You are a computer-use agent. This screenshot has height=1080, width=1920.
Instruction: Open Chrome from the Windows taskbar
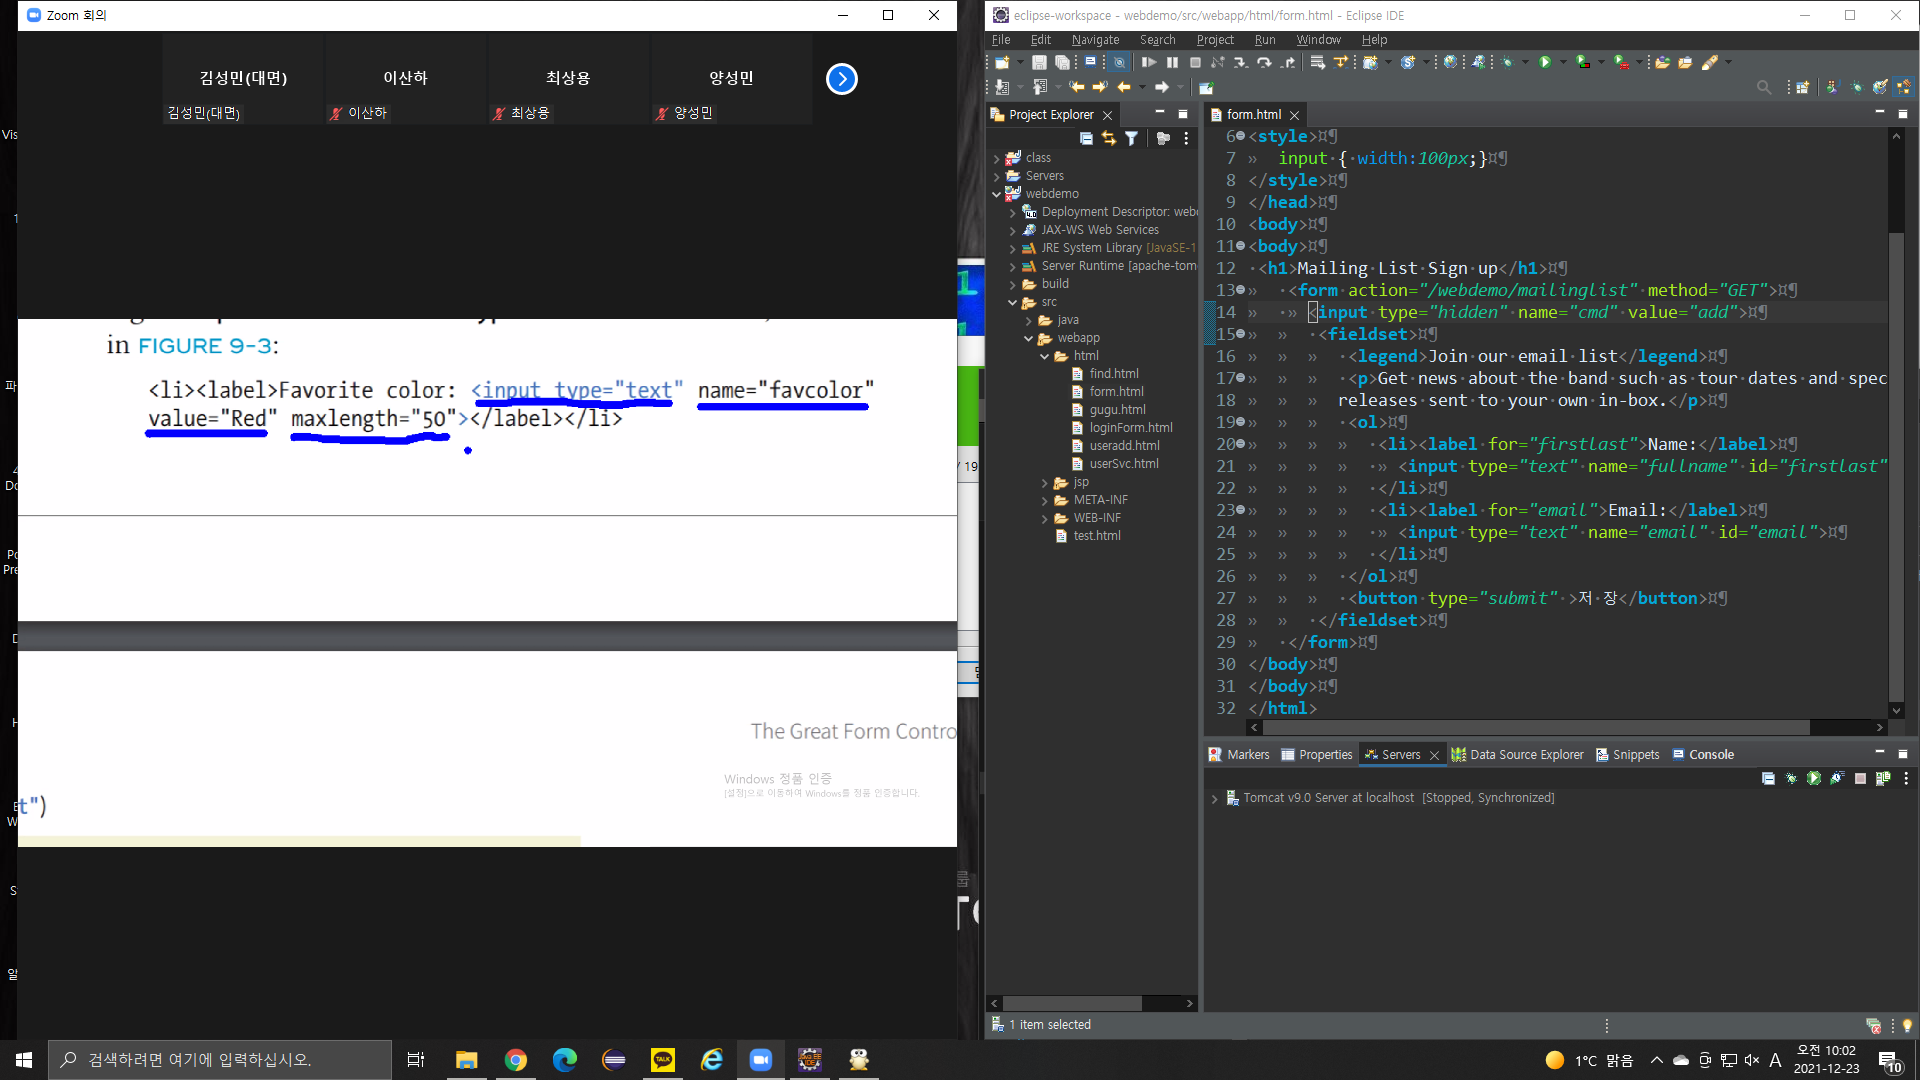(x=515, y=1060)
